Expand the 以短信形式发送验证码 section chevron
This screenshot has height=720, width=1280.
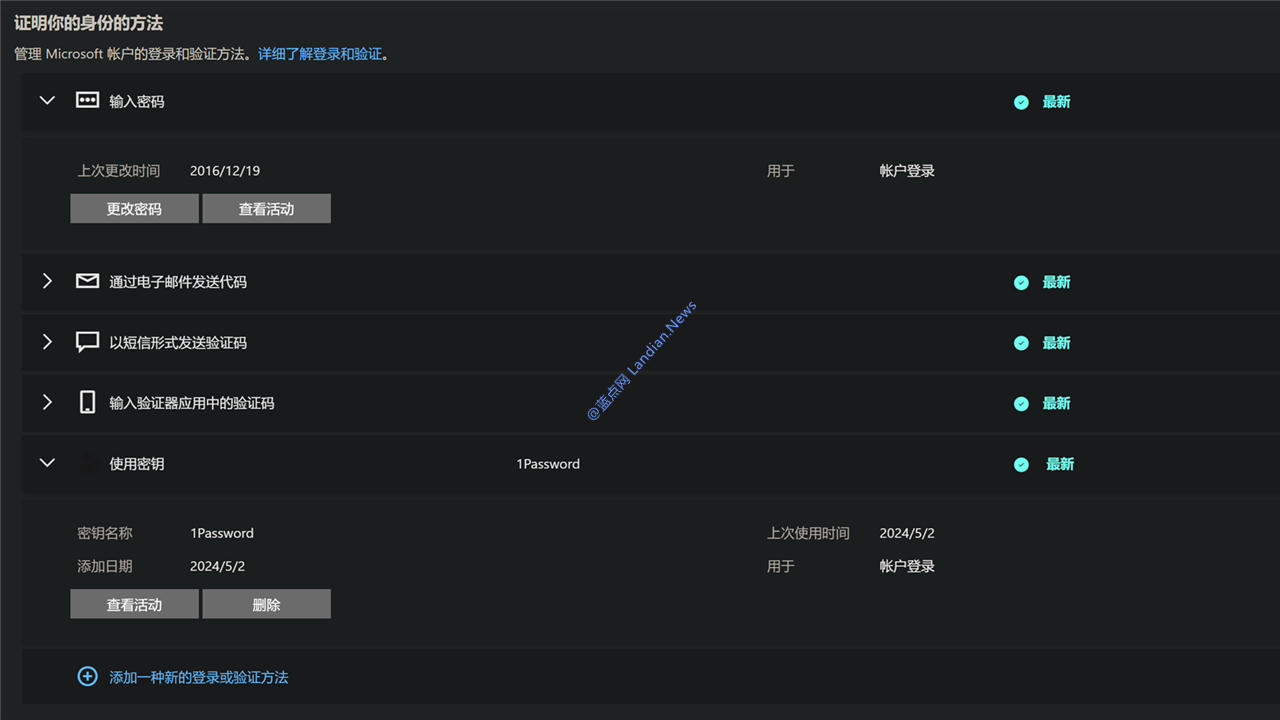(47, 342)
